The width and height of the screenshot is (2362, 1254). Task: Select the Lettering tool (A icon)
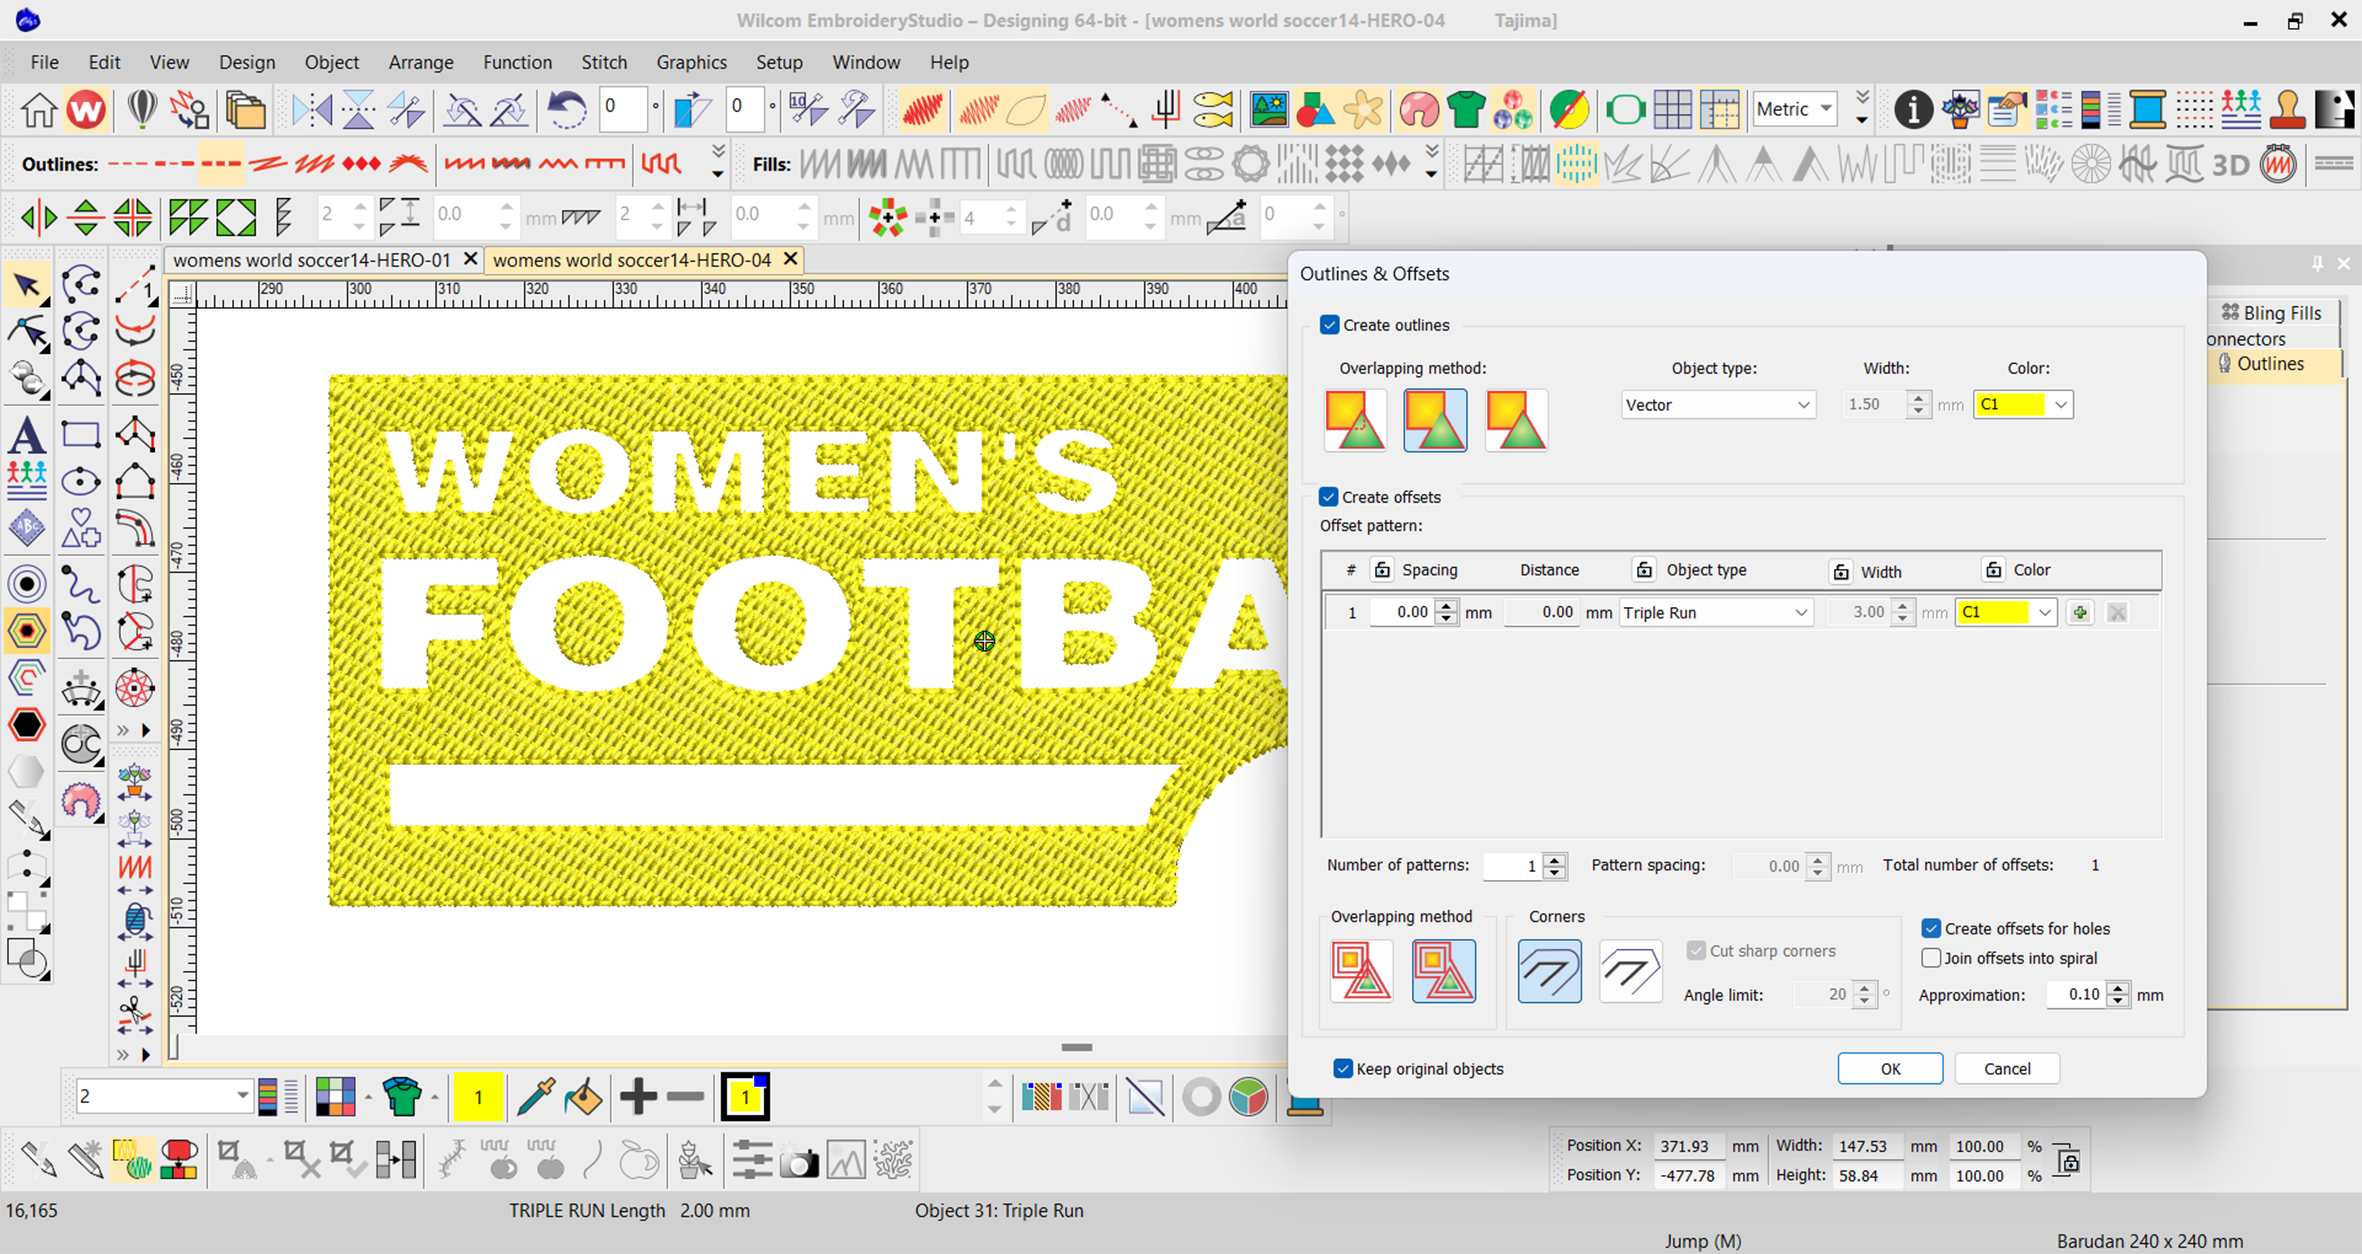27,435
